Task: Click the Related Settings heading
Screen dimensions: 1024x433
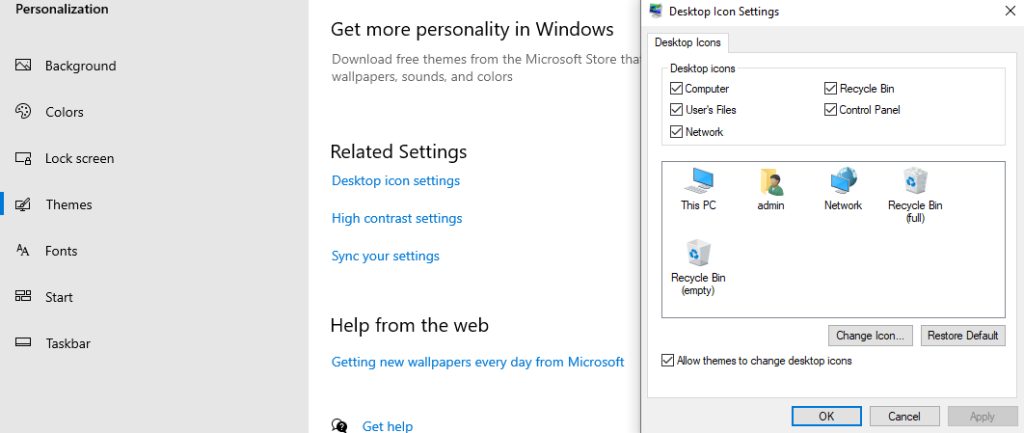Action: (x=398, y=152)
